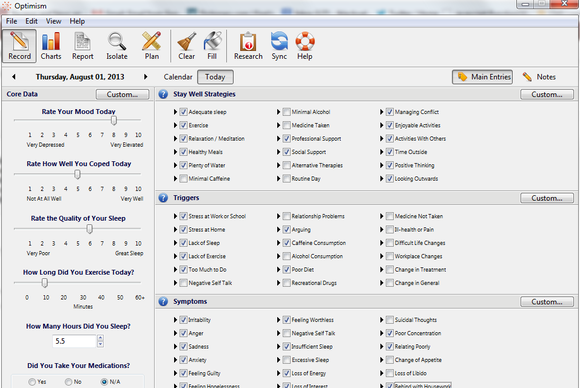Go to the next day arrow
This screenshot has height=388, width=580.
pos(146,77)
